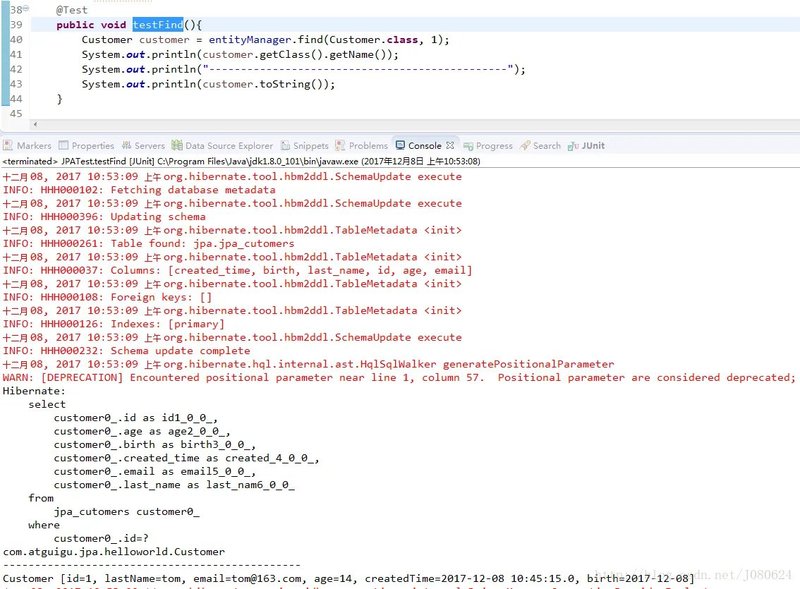
Task: Click the terminated JPATest.testFind launch description
Action: 241,161
